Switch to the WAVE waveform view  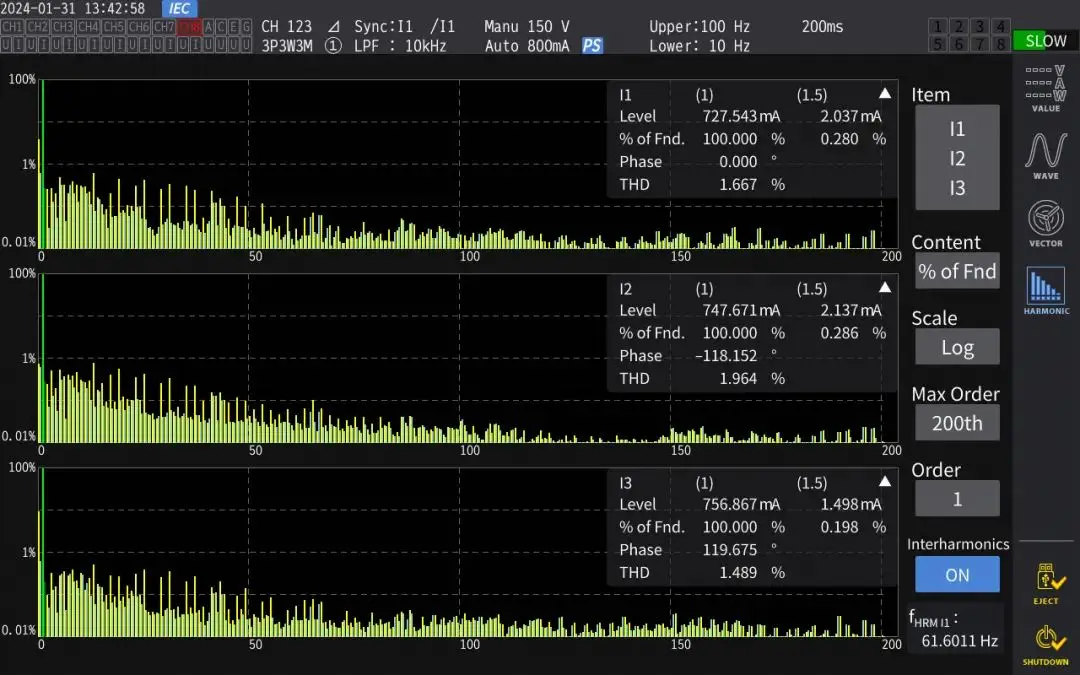pyautogui.click(x=1045, y=156)
